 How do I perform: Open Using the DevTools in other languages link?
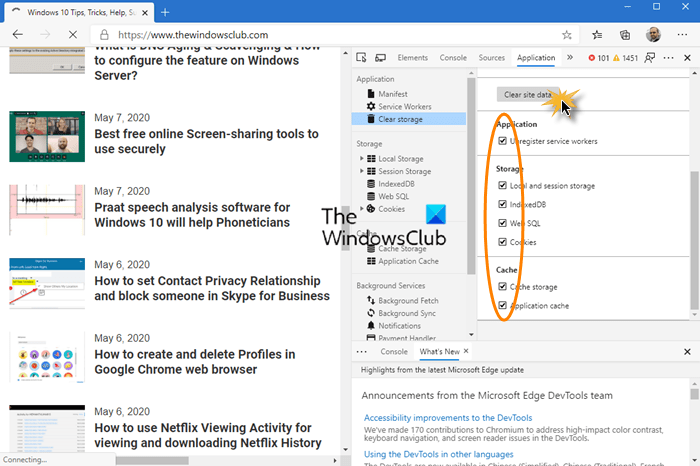point(438,454)
